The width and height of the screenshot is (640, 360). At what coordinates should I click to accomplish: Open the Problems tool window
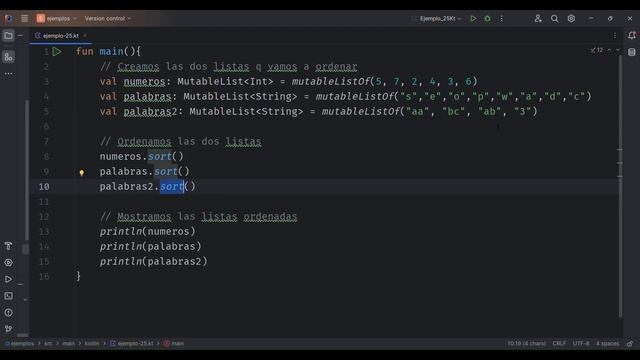(x=8, y=313)
